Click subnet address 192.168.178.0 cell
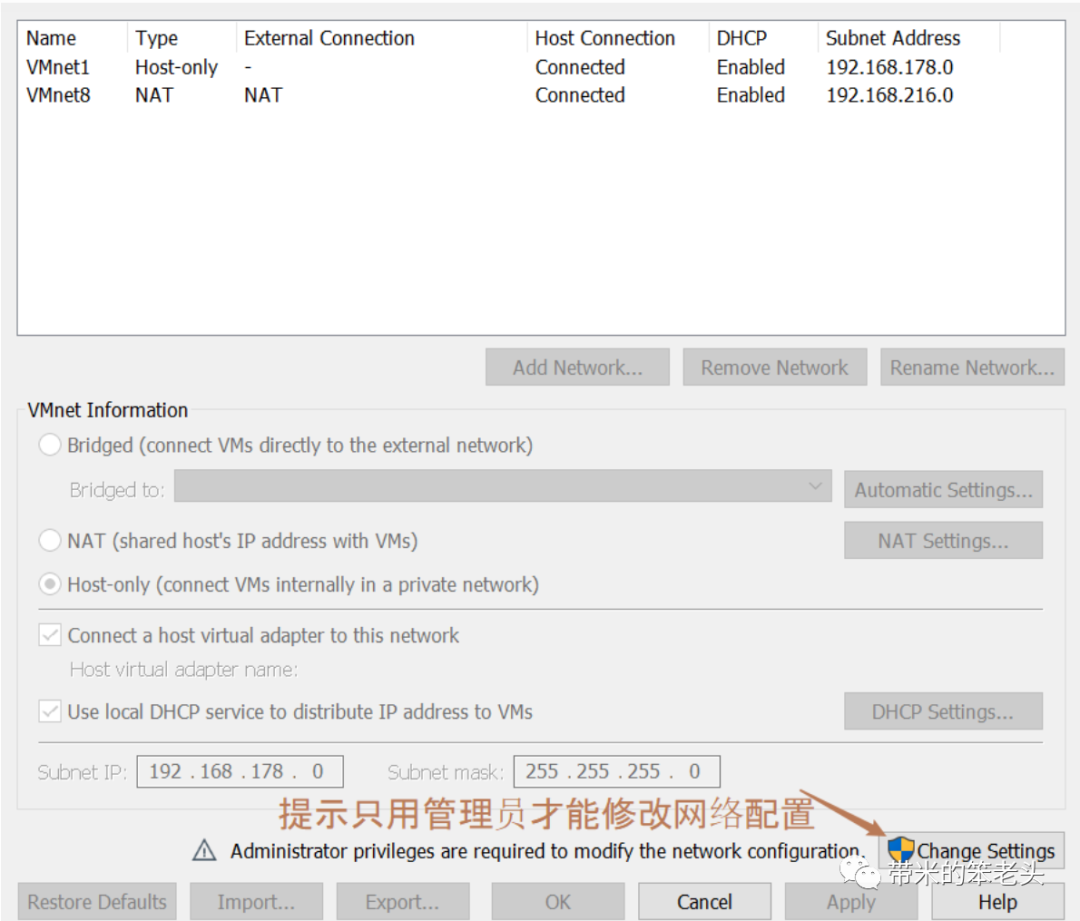This screenshot has height=921, width=1080. 890,67
